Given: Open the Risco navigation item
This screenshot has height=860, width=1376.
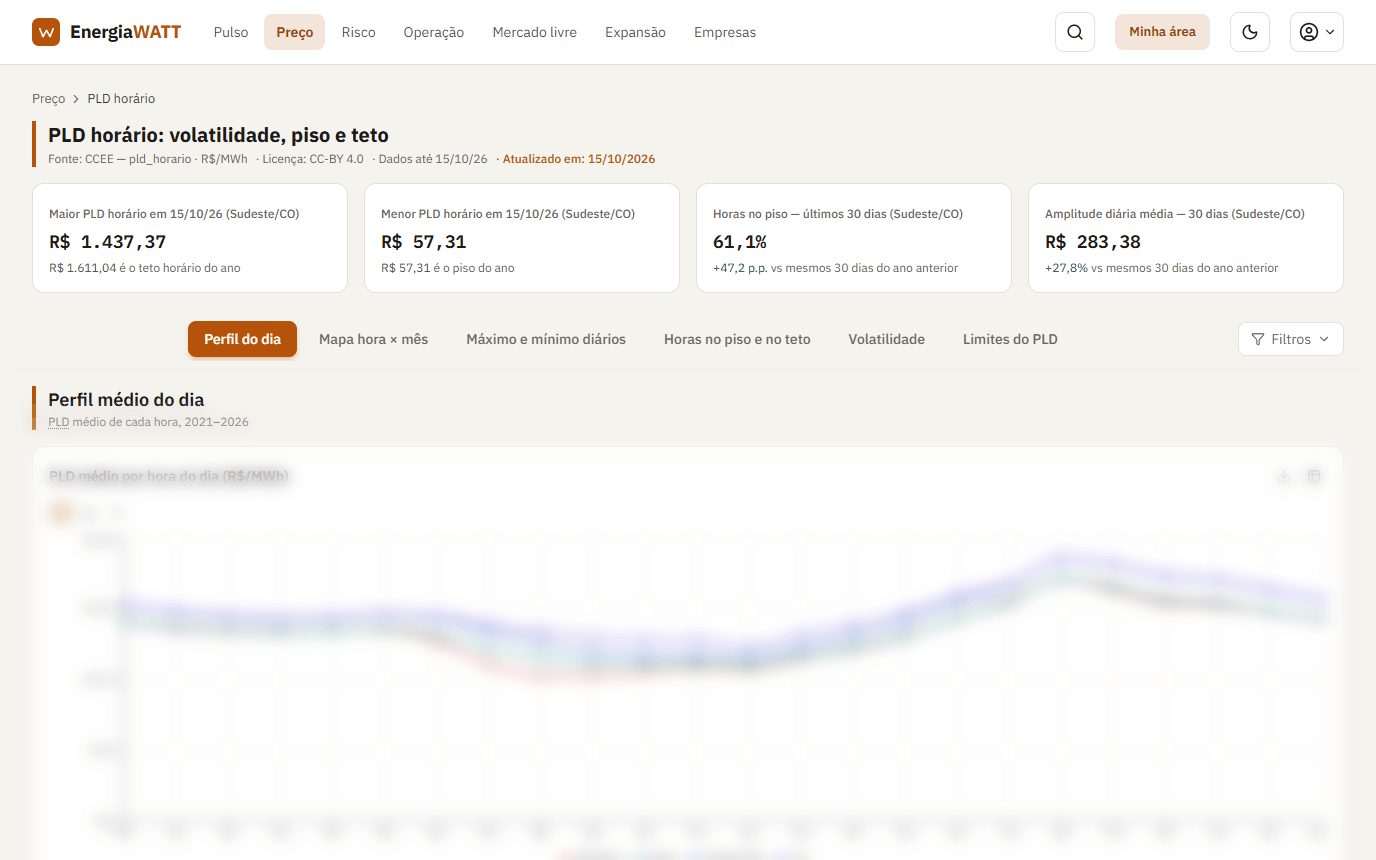Looking at the screenshot, I should coord(358,32).
